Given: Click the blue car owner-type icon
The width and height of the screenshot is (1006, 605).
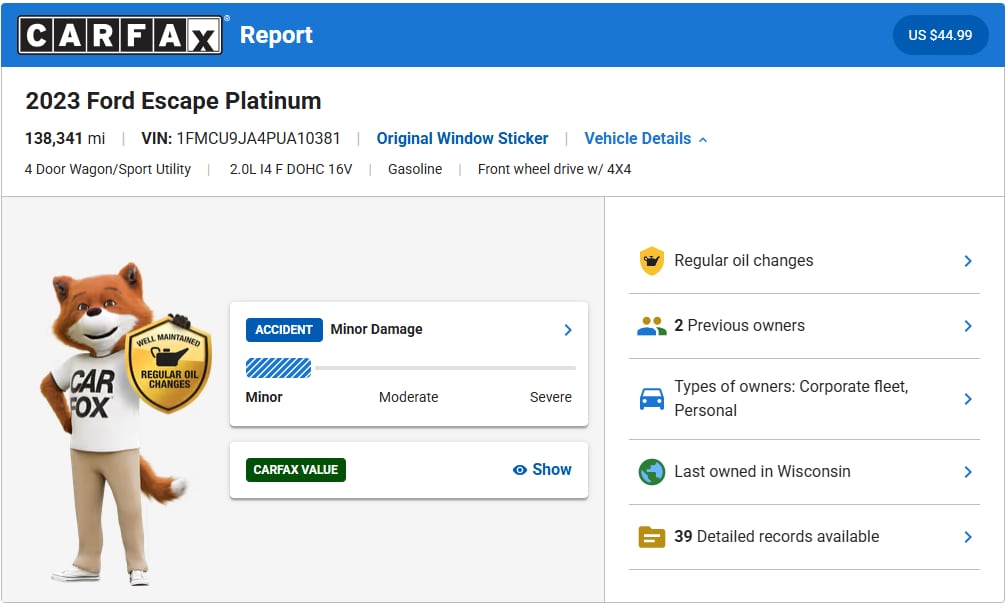Looking at the screenshot, I should tap(651, 399).
